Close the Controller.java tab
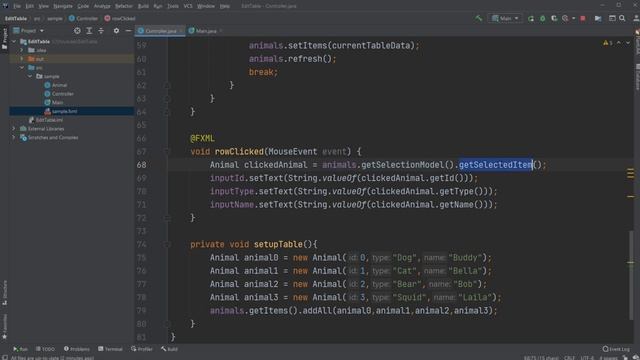 point(181,31)
